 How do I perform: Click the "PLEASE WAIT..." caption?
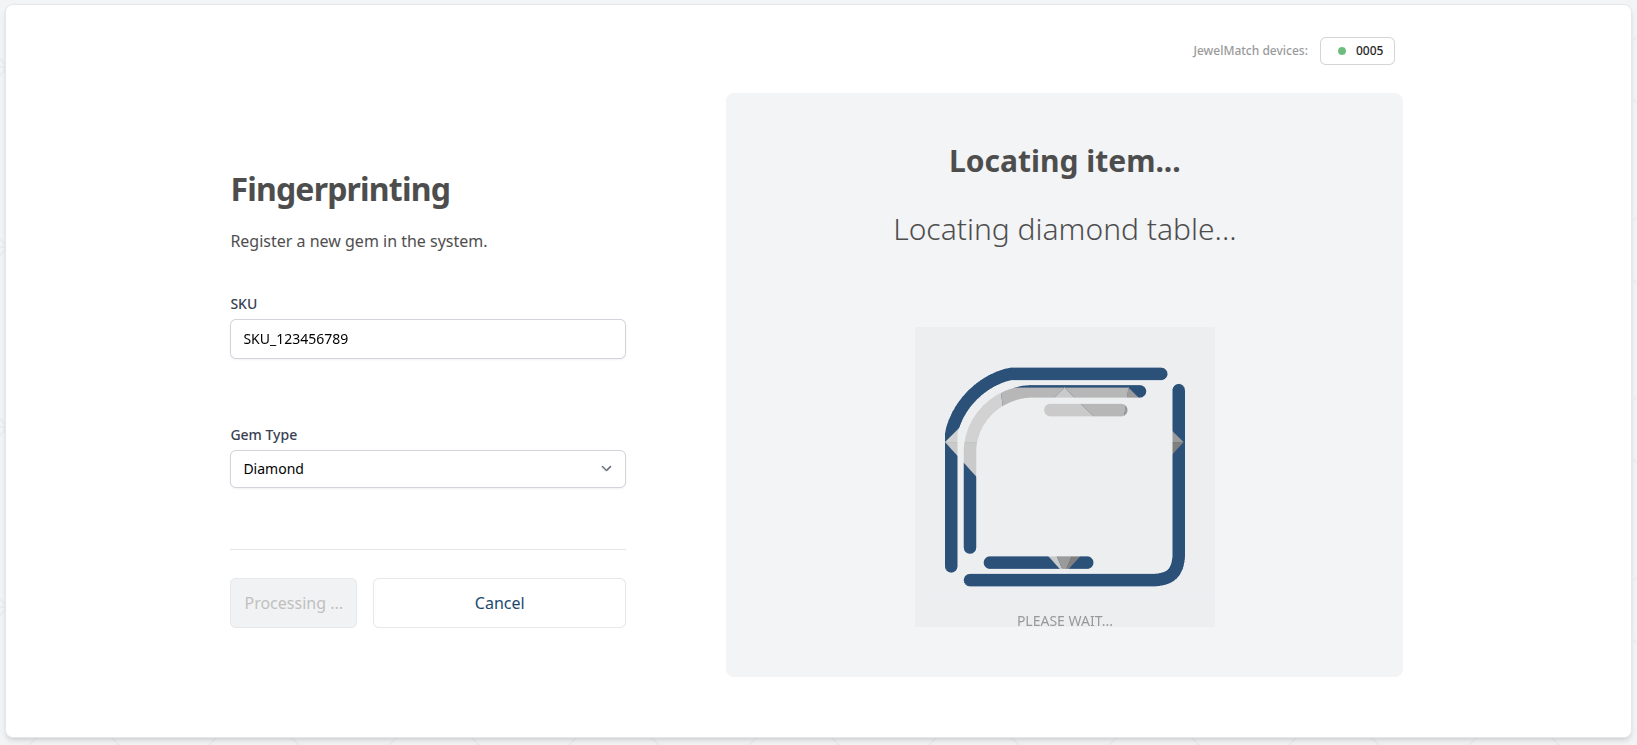tap(1064, 621)
